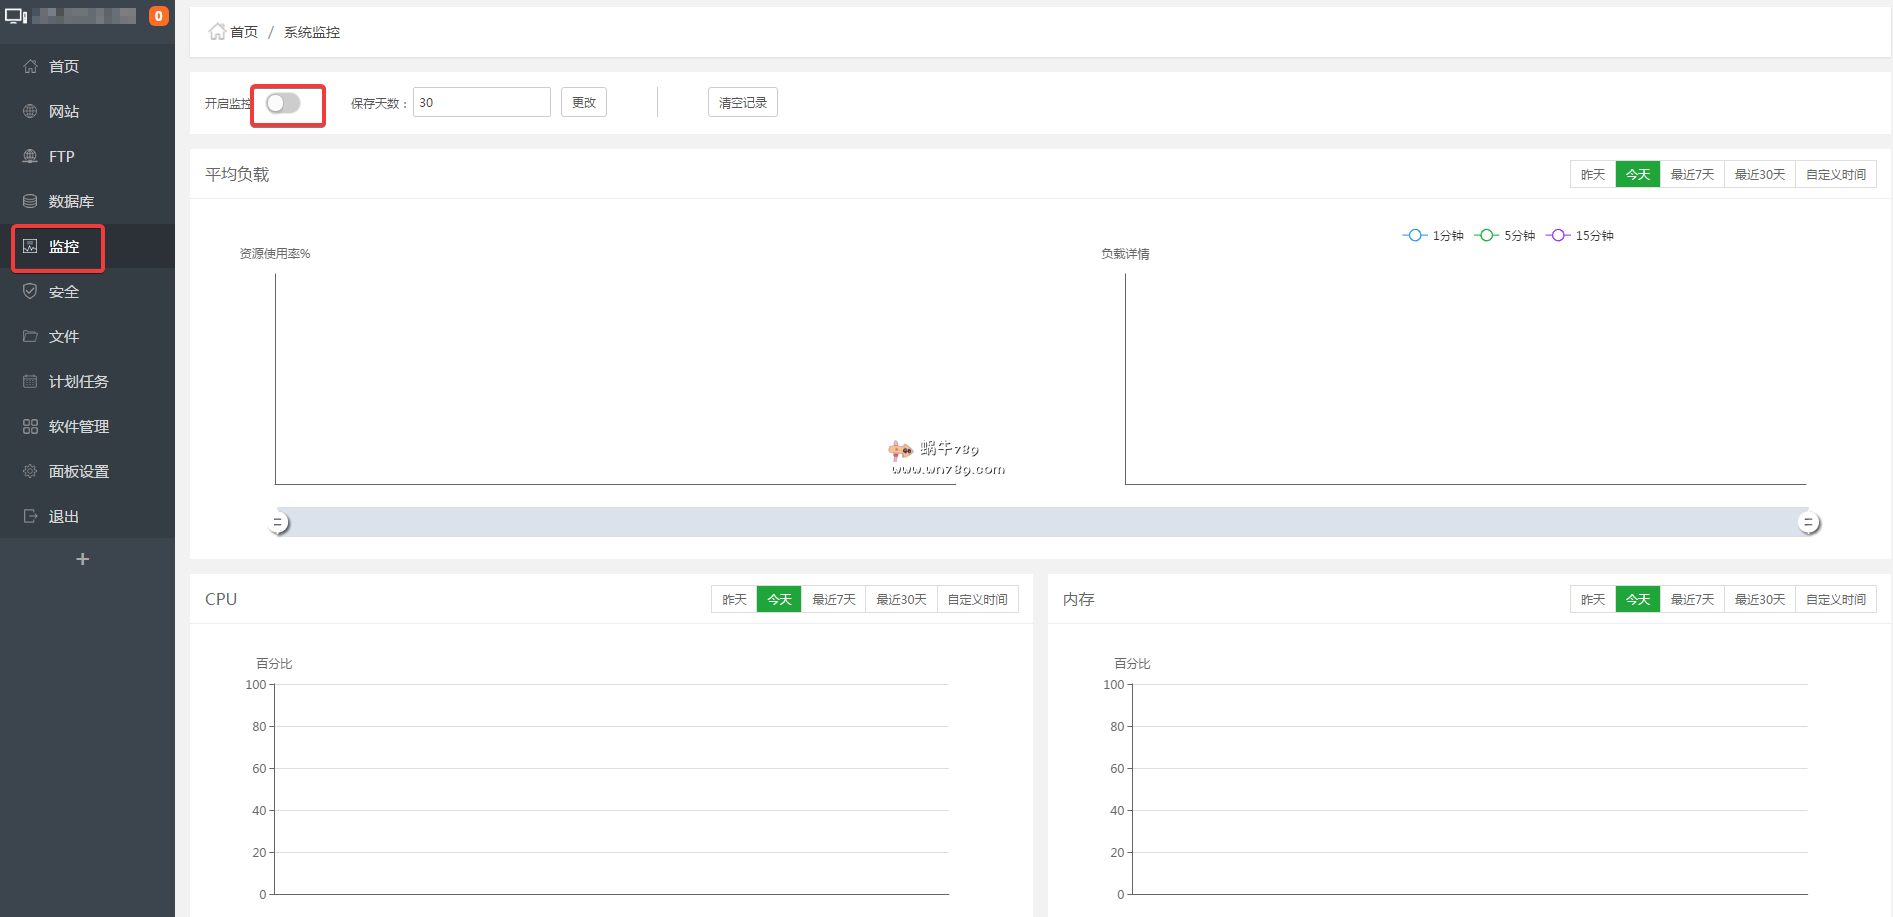Open the Database icon in sidebar
This screenshot has height=917, width=1893.
tap(30, 202)
